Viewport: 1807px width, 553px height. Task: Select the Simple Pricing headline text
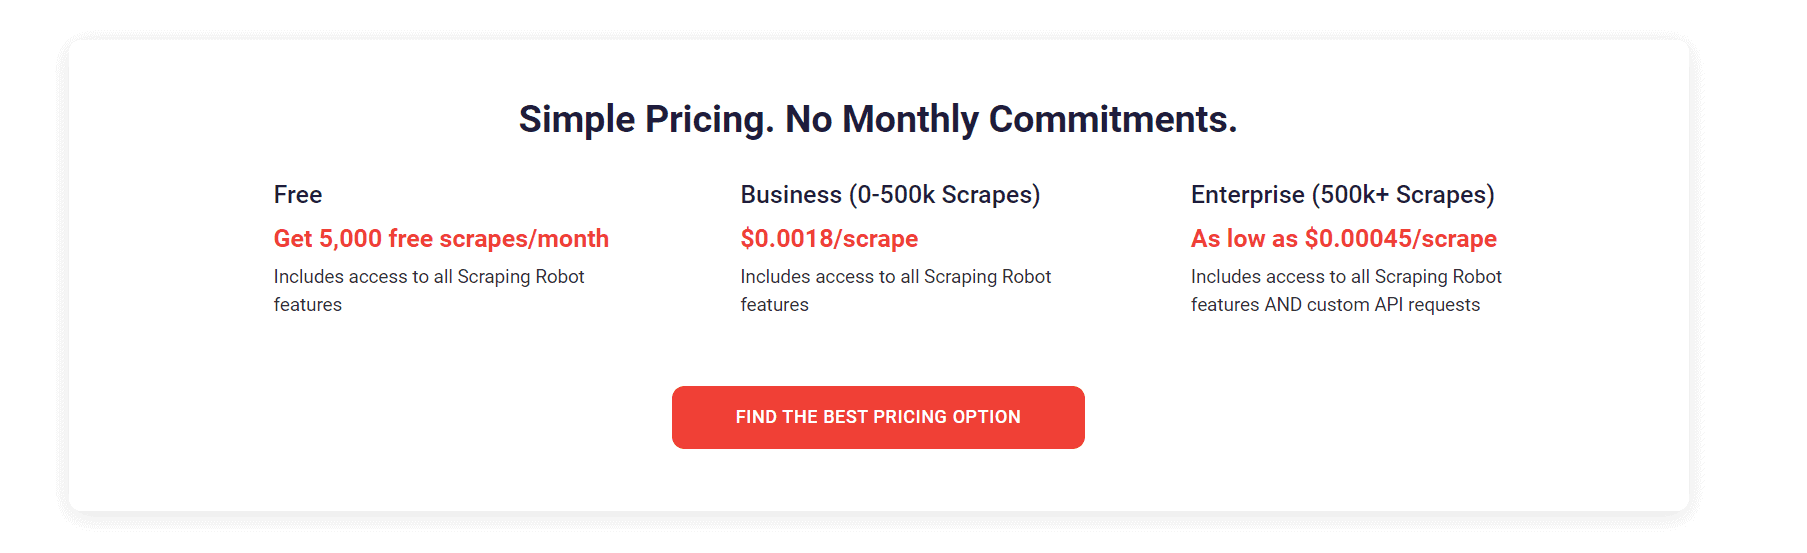click(x=878, y=120)
